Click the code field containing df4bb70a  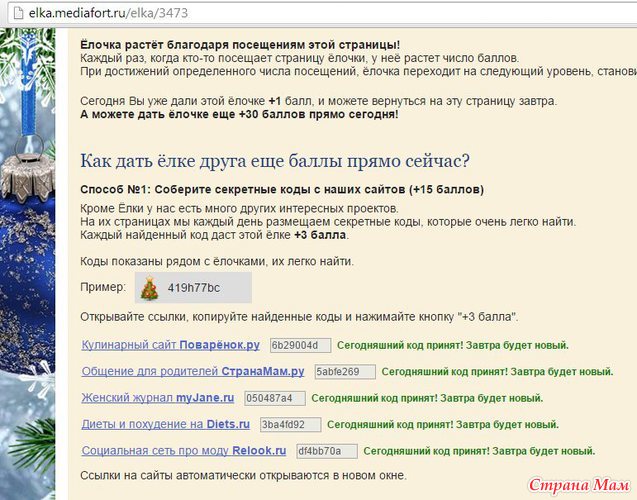(327, 451)
